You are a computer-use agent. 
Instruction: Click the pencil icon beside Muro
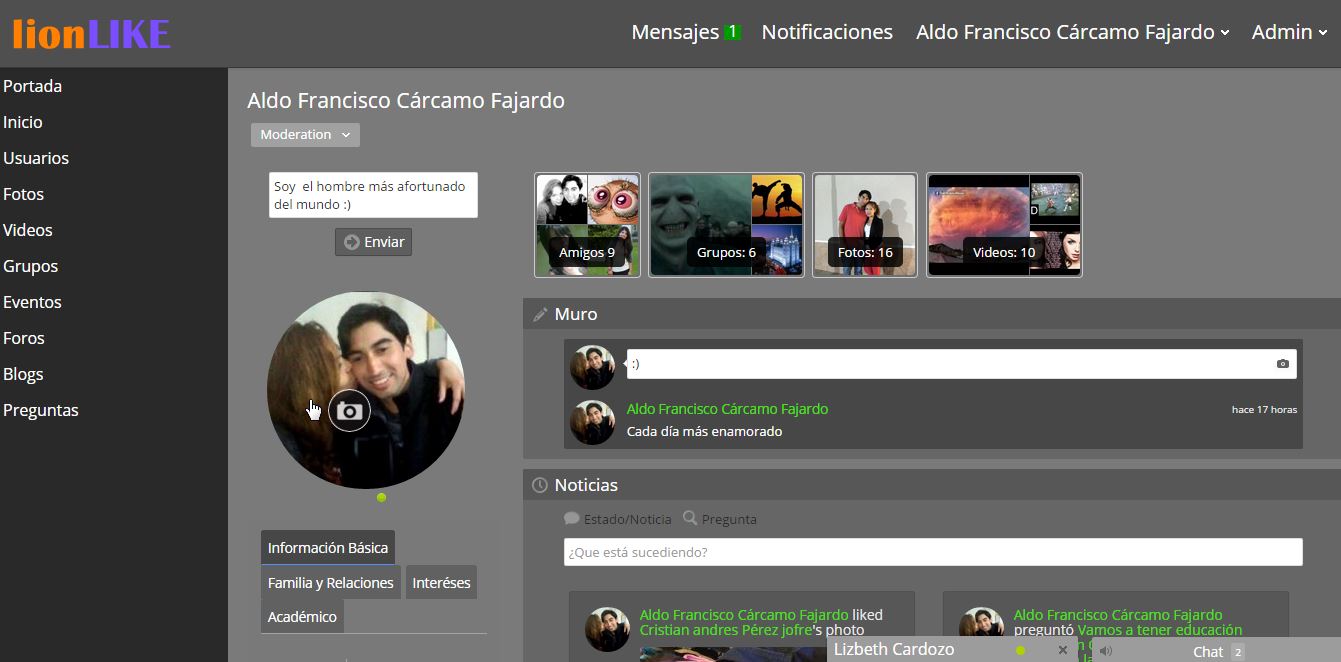point(540,314)
